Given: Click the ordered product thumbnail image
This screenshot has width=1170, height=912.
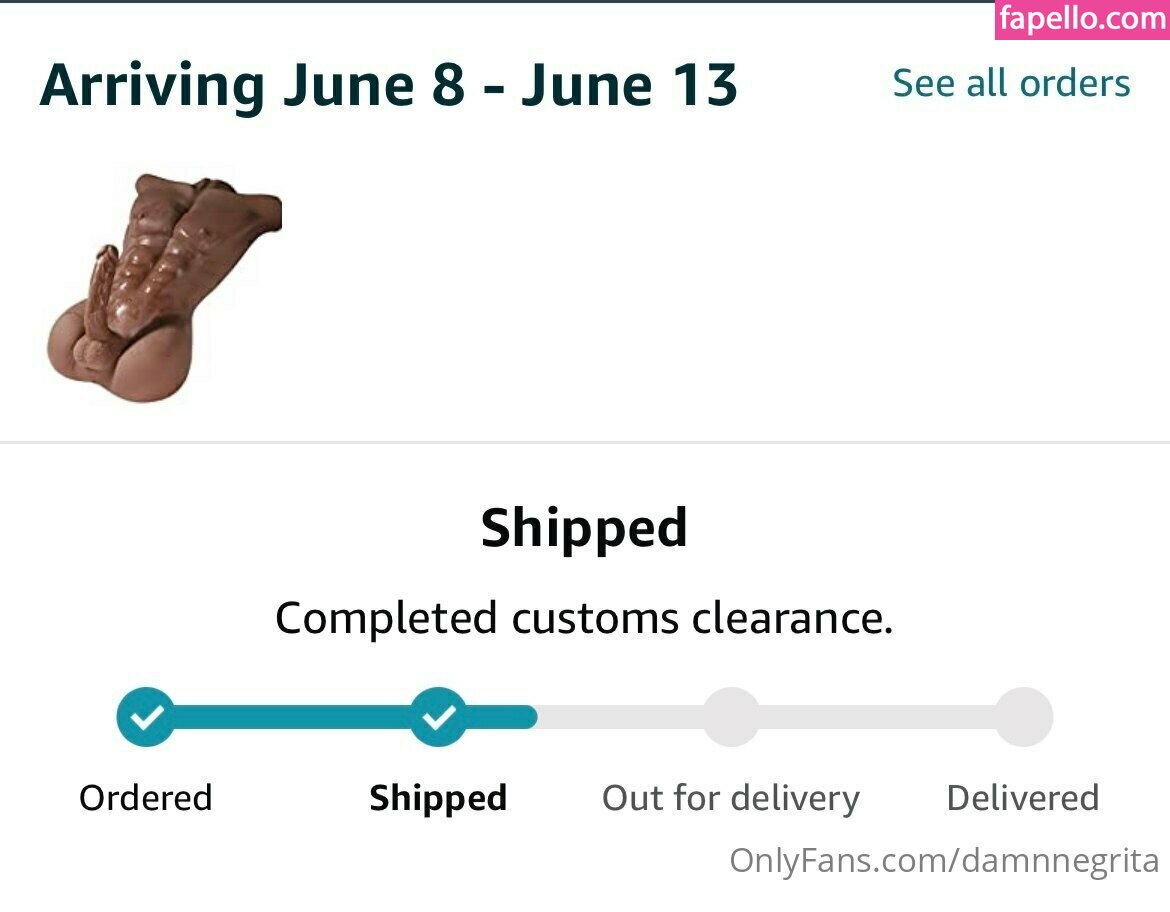Looking at the screenshot, I should coord(165,287).
